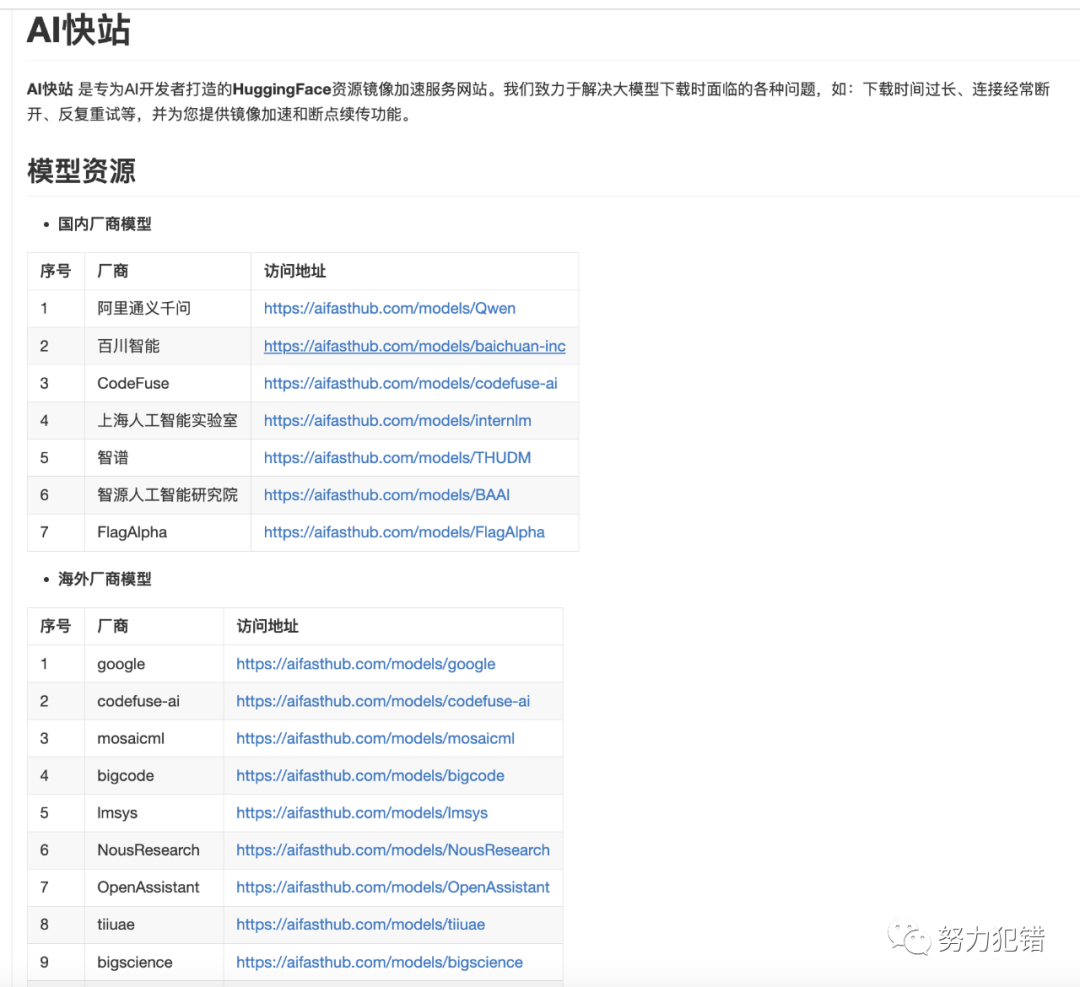Click bold HuggingFace word in intro
This screenshot has width=1080, height=987.
282,90
